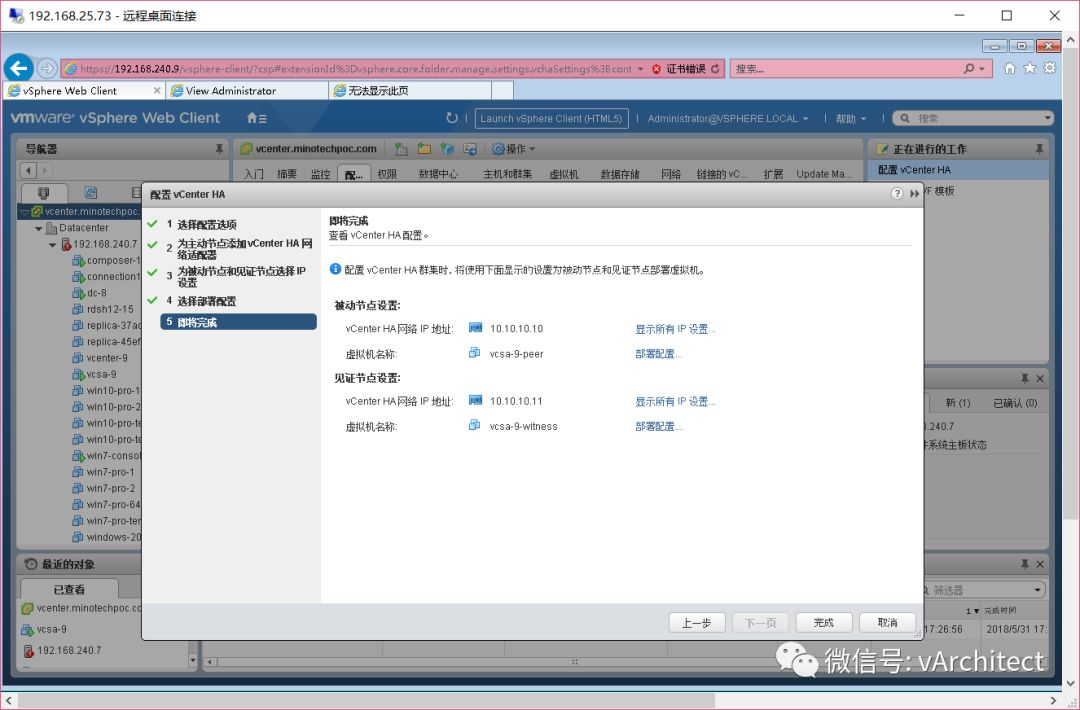1080x710 pixels.
Task: Click Launch vSphere Client (HTML5) button
Action: (x=551, y=118)
